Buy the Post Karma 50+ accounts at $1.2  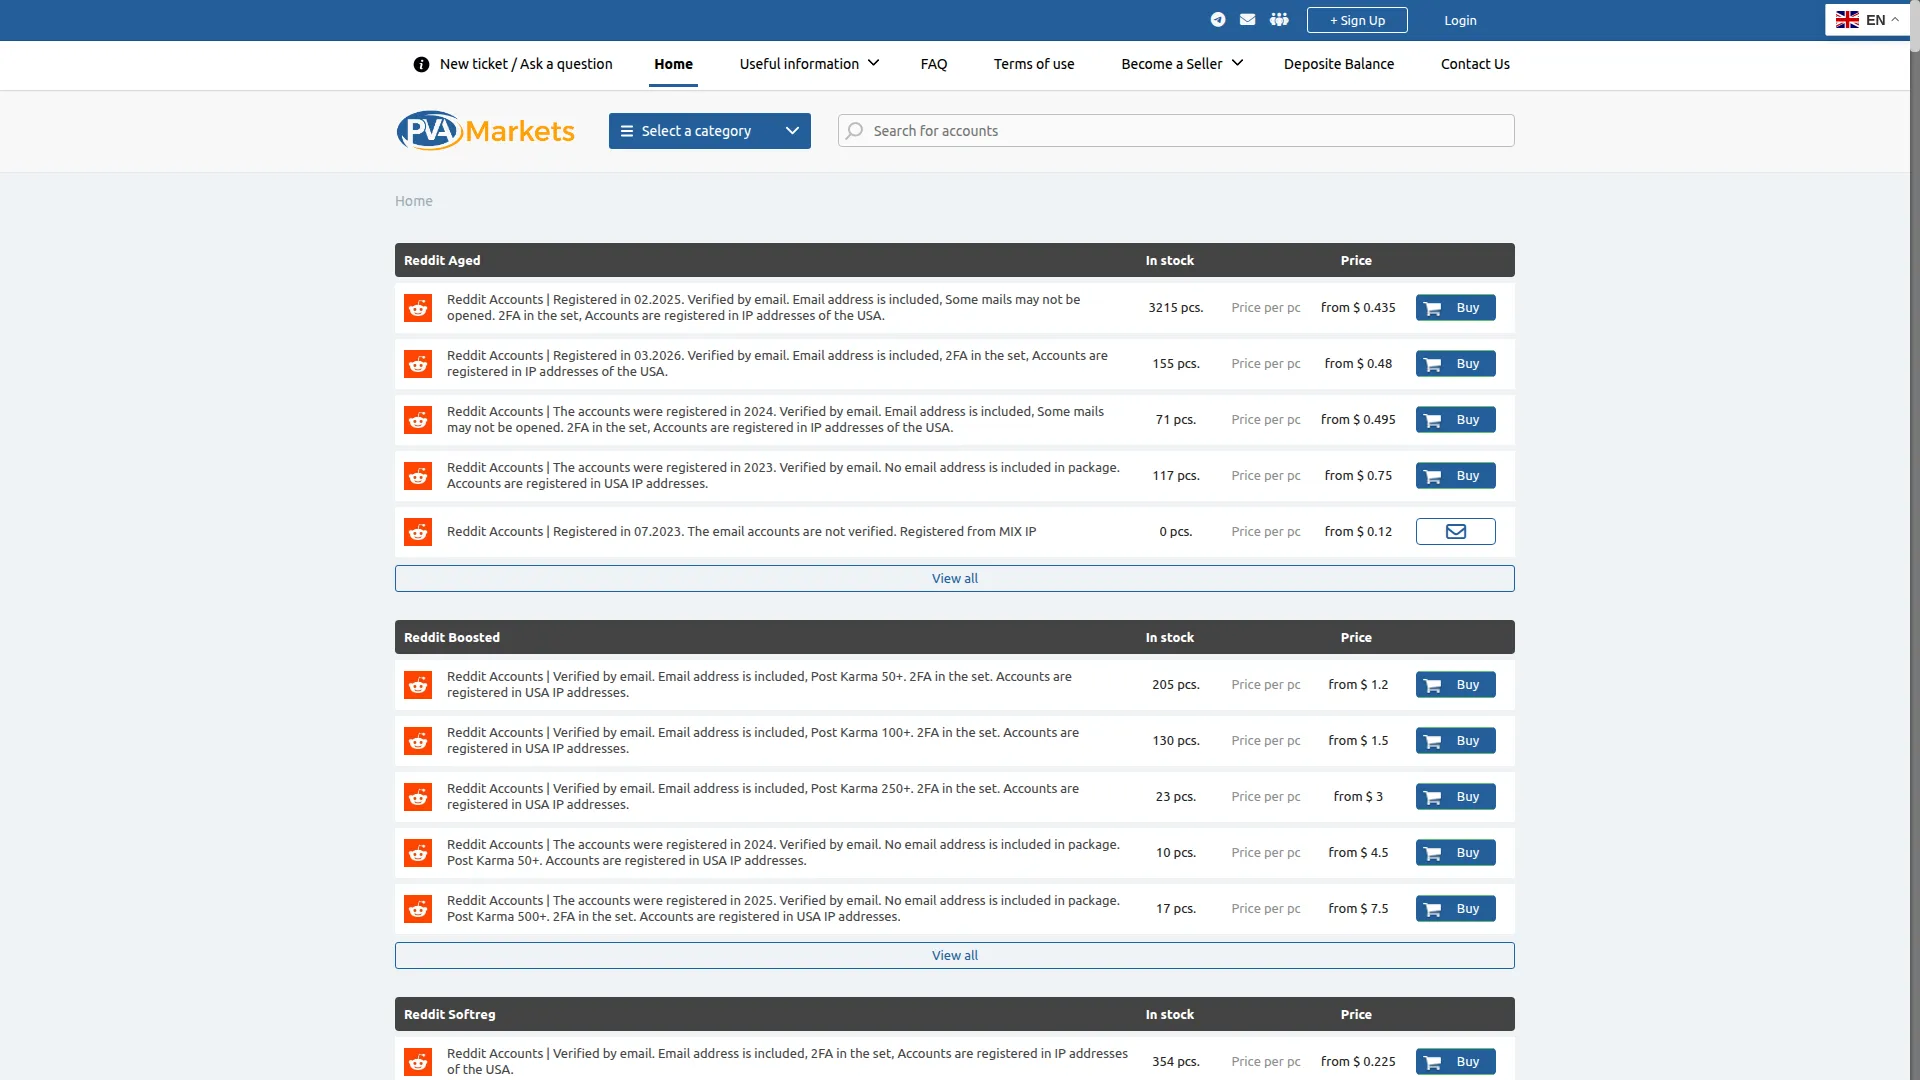pyautogui.click(x=1456, y=685)
